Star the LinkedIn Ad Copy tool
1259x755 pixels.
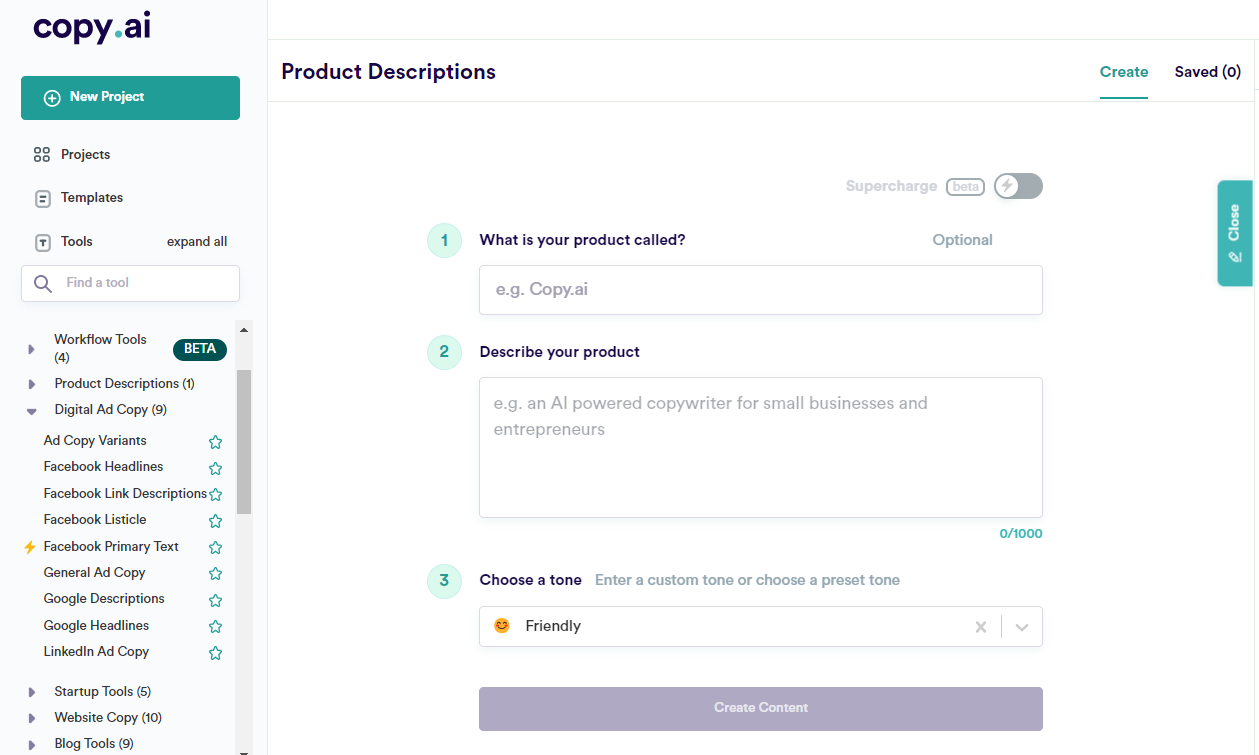pos(215,653)
